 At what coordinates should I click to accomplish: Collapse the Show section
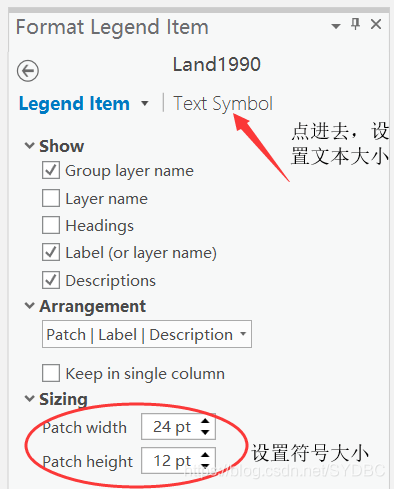pyautogui.click(x=30, y=146)
